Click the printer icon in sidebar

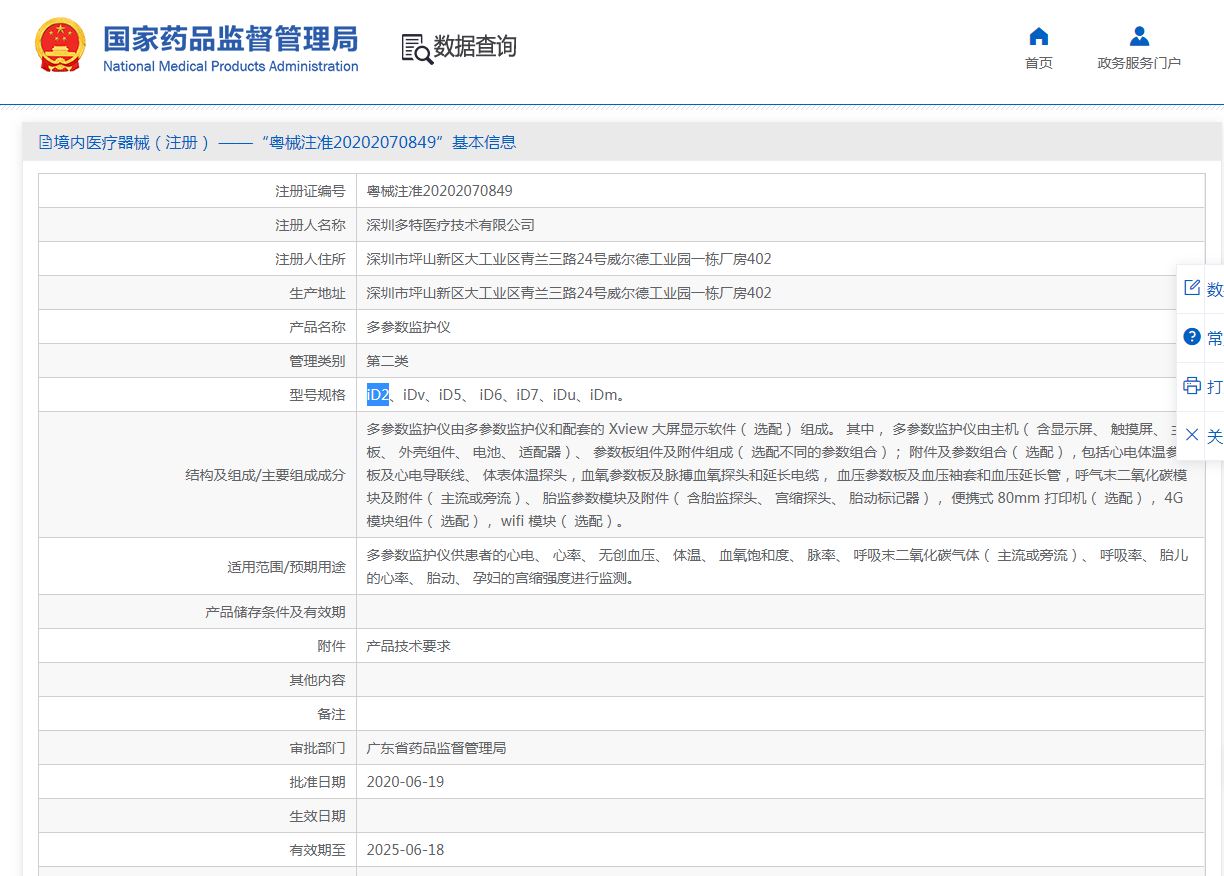[x=1191, y=386]
